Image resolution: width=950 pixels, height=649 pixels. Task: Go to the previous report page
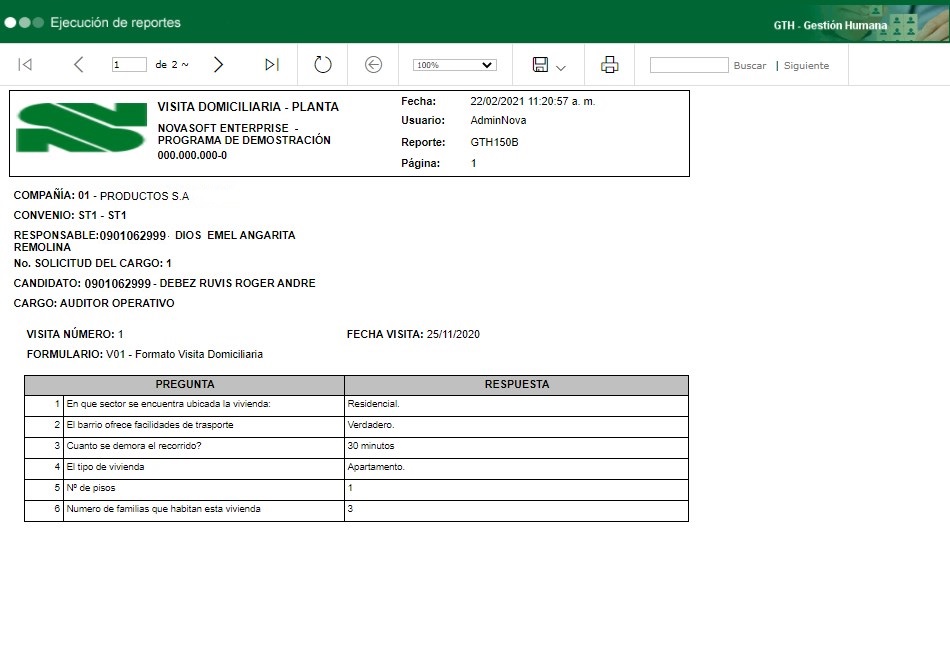coord(79,65)
